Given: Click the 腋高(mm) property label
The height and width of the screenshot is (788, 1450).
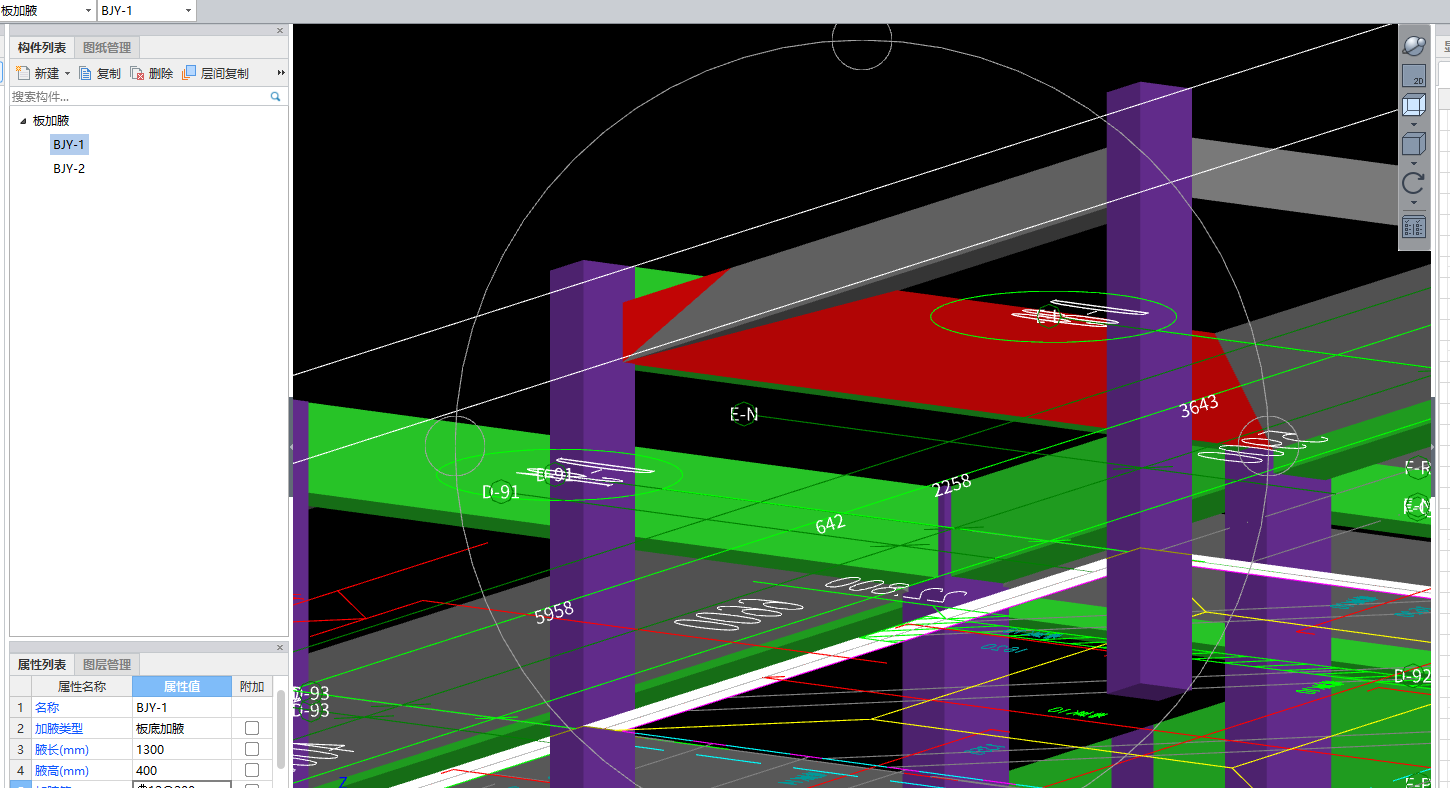Looking at the screenshot, I should 62,770.
